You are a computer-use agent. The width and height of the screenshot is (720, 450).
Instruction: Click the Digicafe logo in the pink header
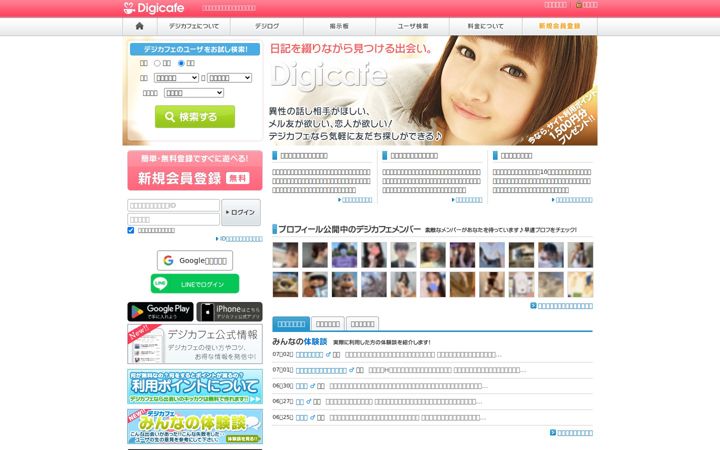(x=154, y=8)
